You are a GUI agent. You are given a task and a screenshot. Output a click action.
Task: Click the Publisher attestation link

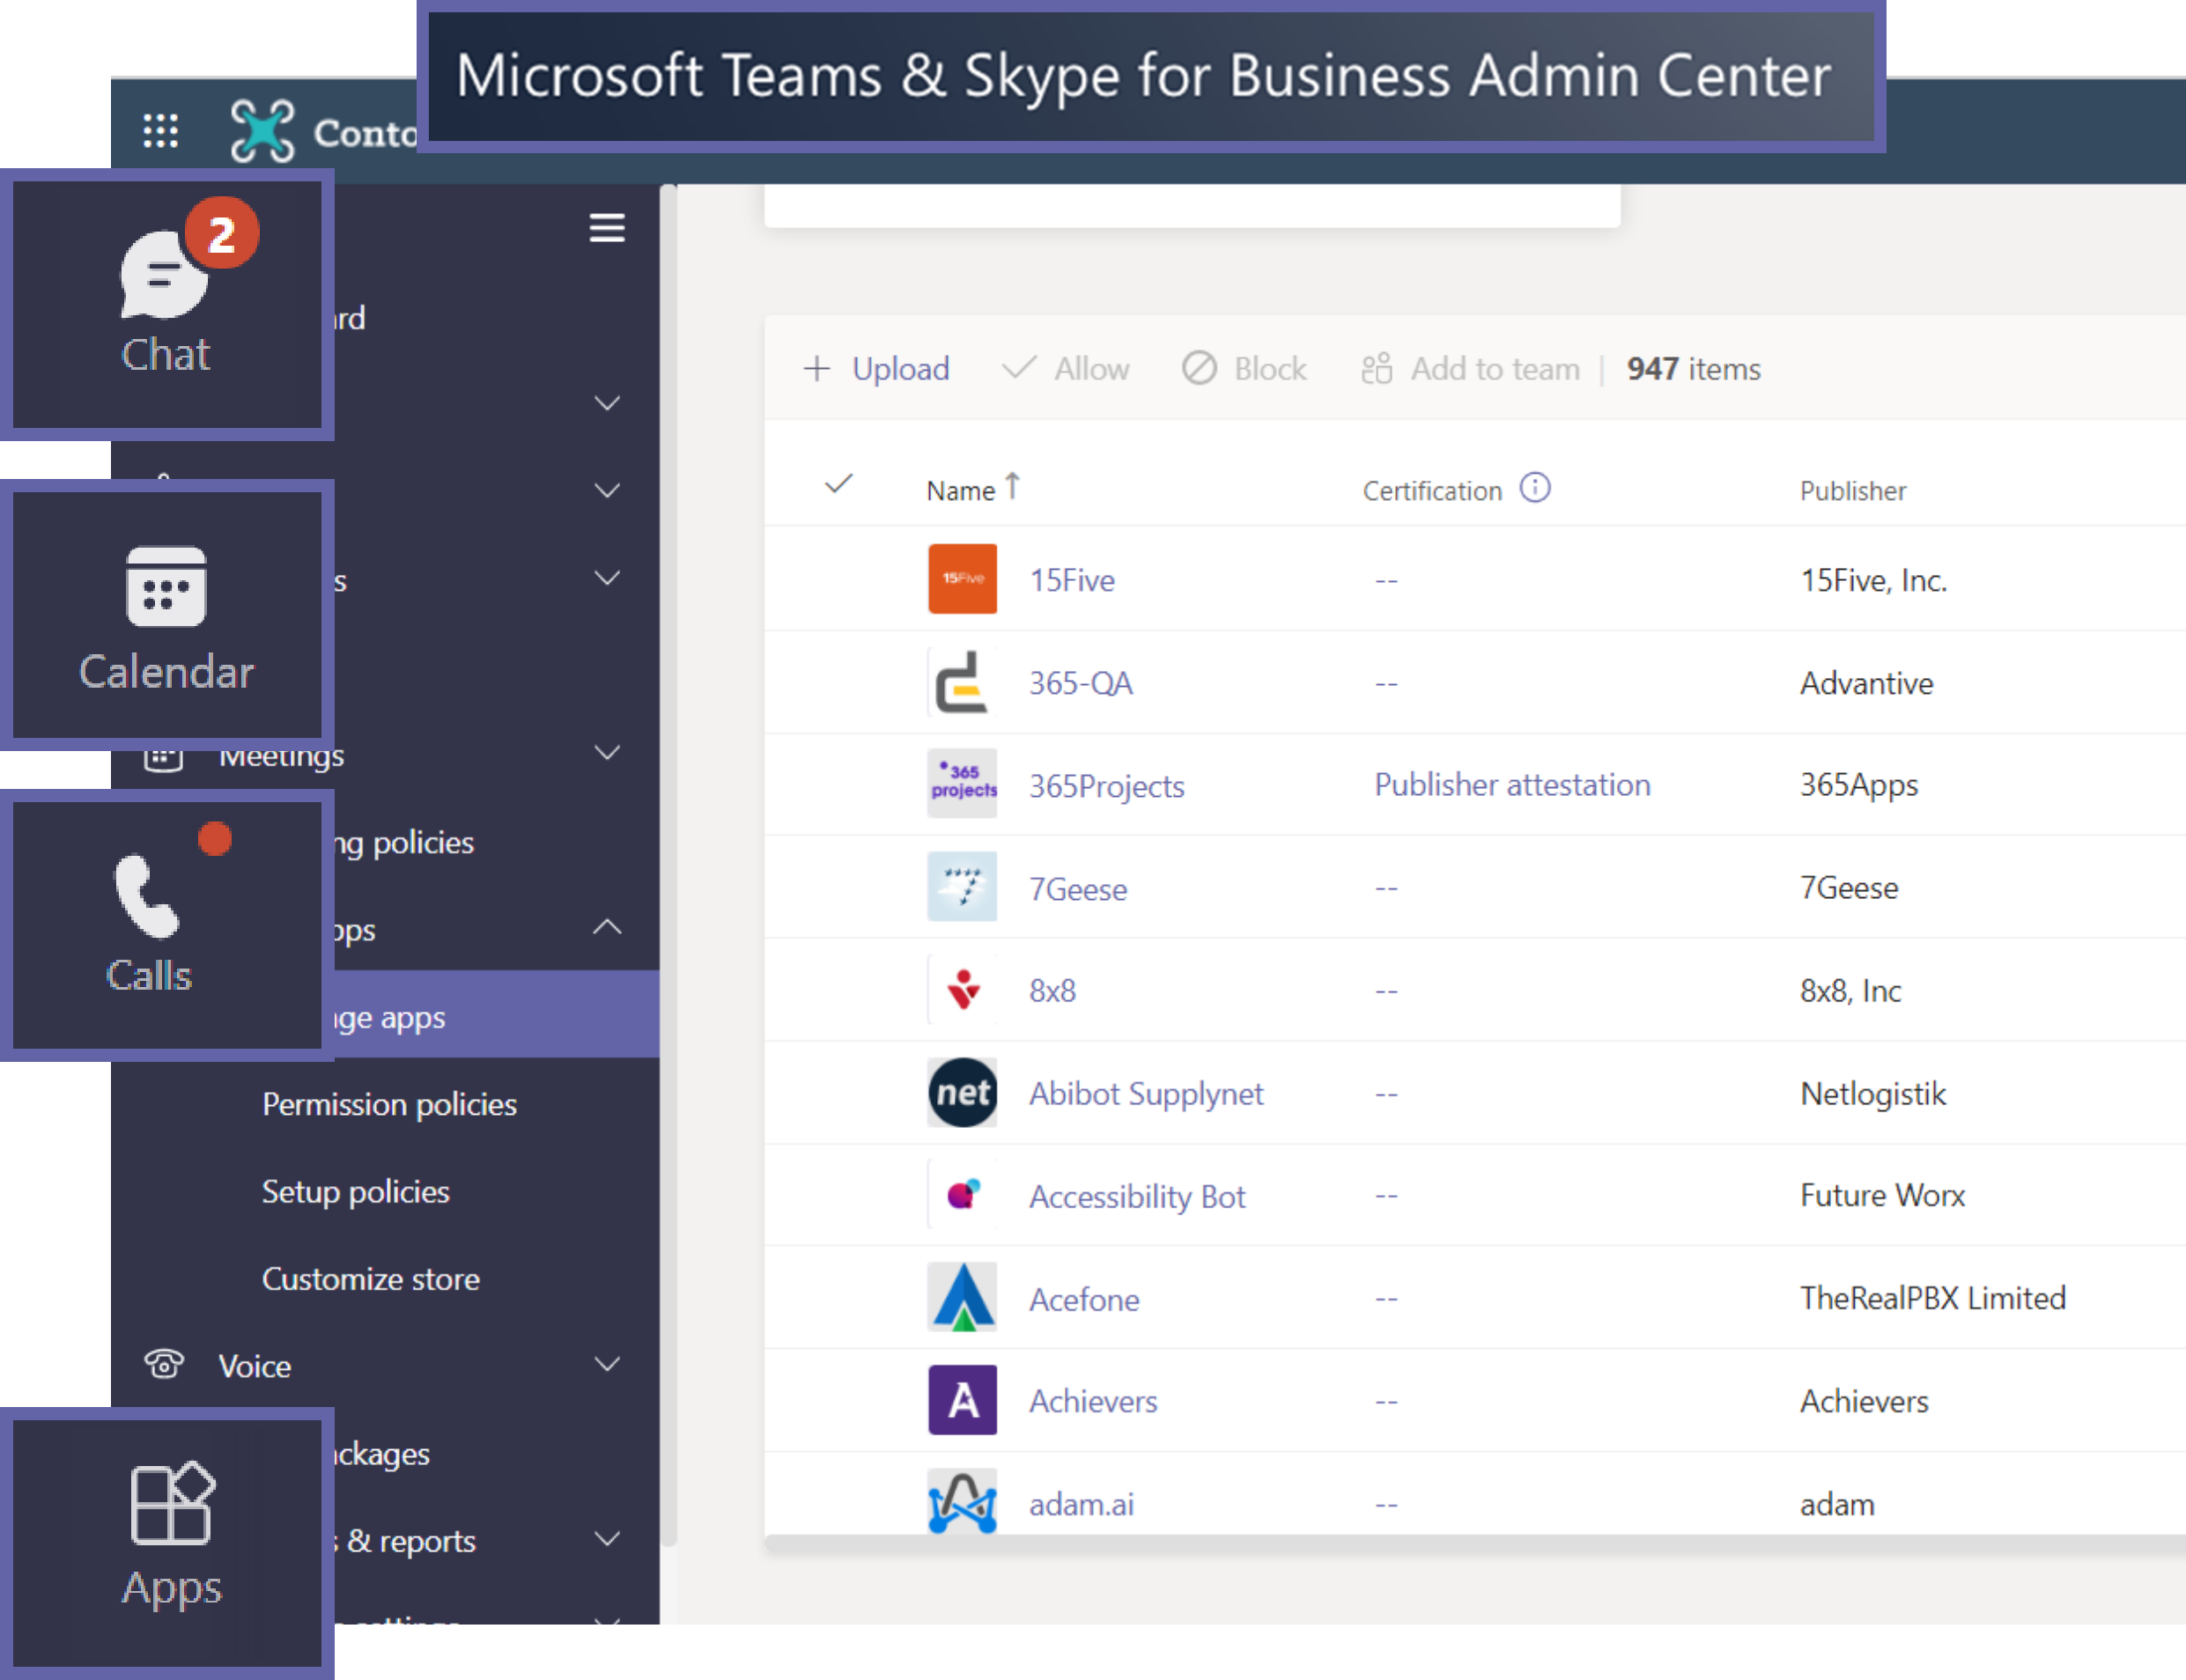(x=1512, y=785)
